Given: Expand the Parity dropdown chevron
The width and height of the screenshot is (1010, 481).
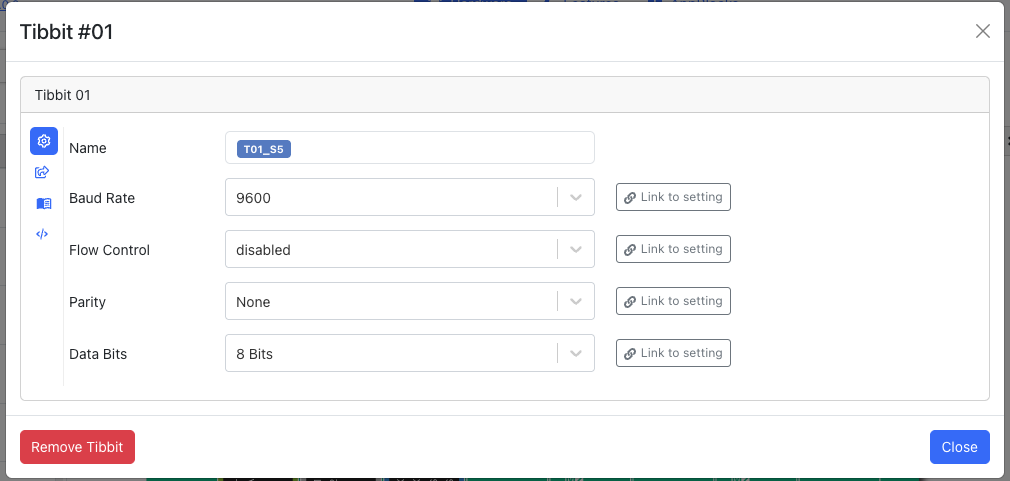Looking at the screenshot, I should click(576, 301).
